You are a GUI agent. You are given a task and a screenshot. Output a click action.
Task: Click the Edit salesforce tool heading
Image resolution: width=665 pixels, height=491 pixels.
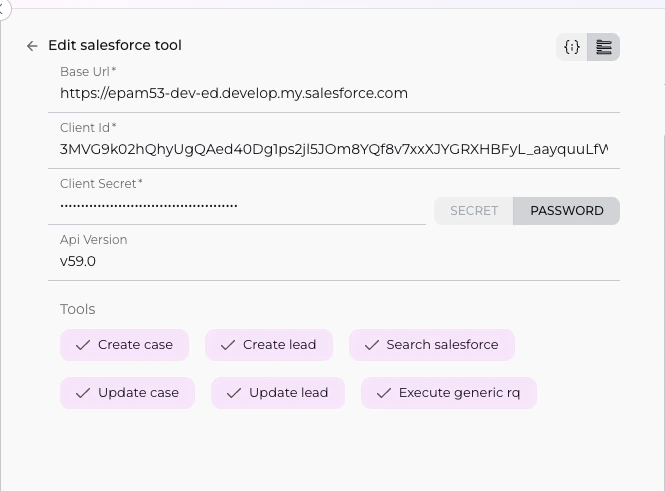[x=115, y=45]
